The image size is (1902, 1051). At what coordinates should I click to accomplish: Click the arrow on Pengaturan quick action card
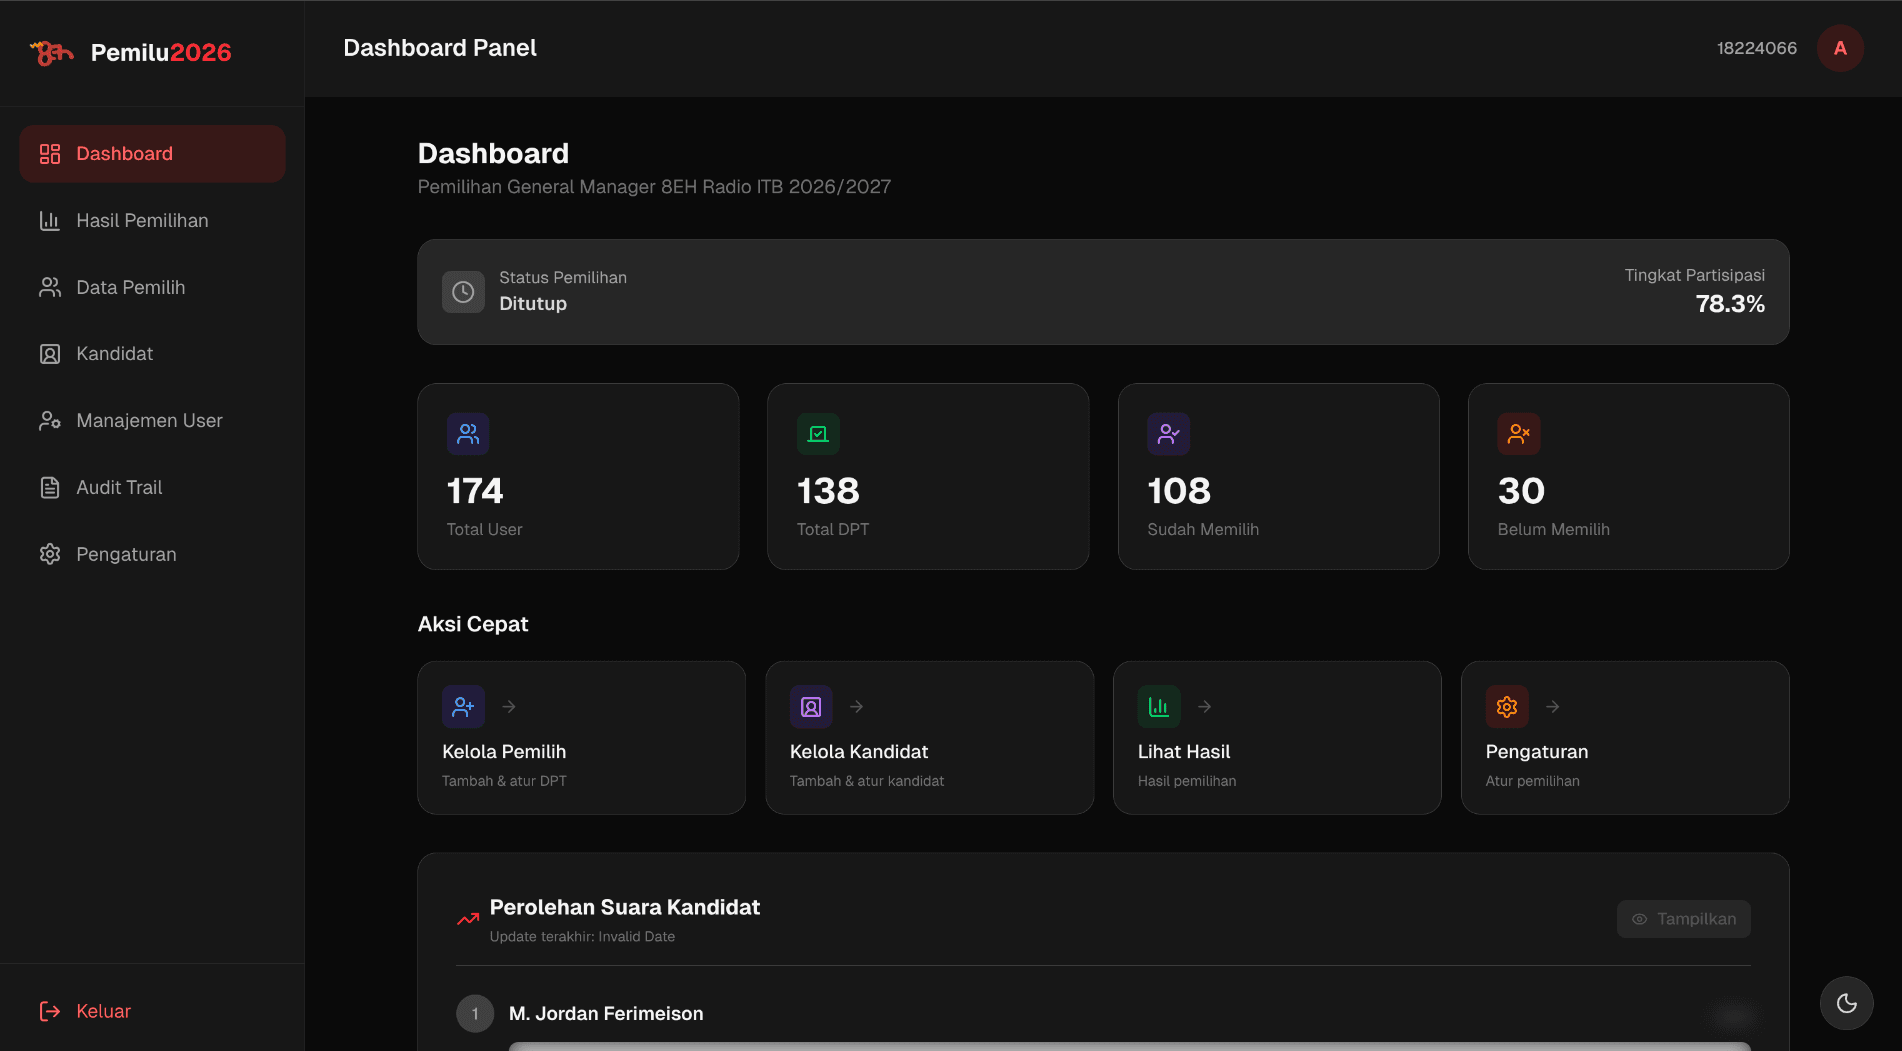click(1553, 707)
